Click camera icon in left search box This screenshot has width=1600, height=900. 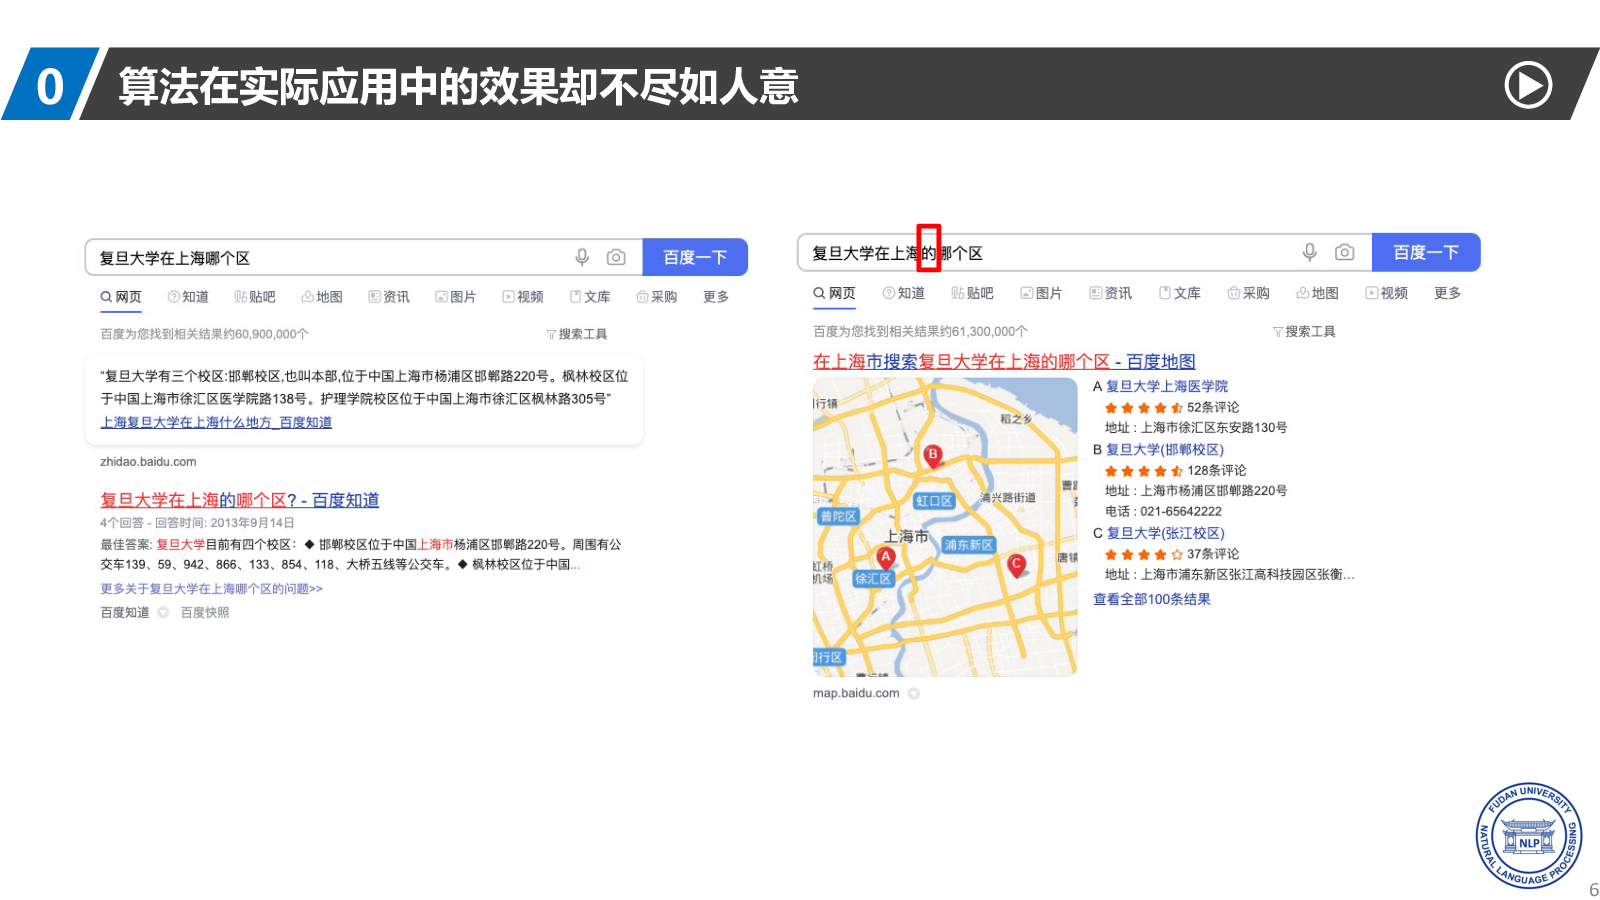(616, 257)
